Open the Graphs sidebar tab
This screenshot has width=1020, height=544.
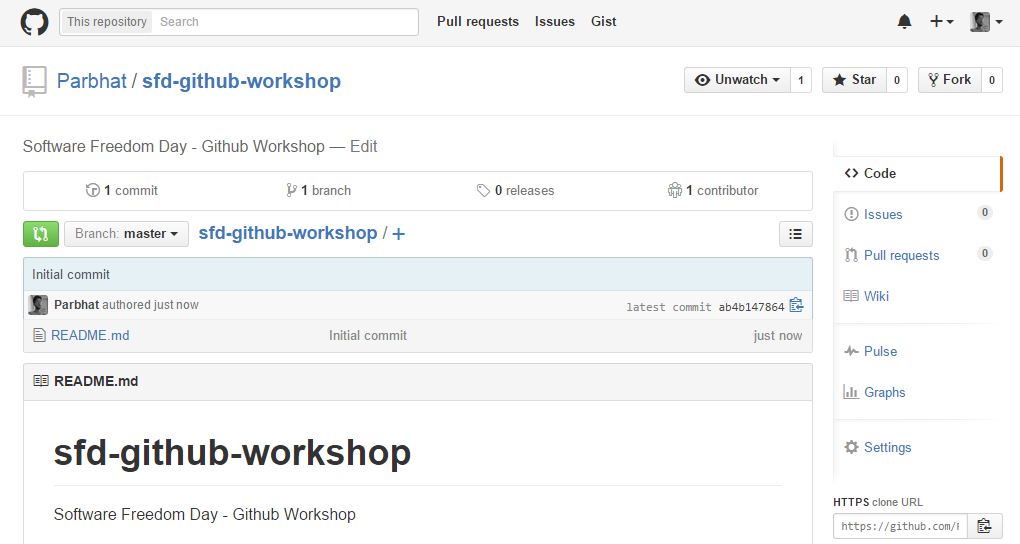click(917, 392)
